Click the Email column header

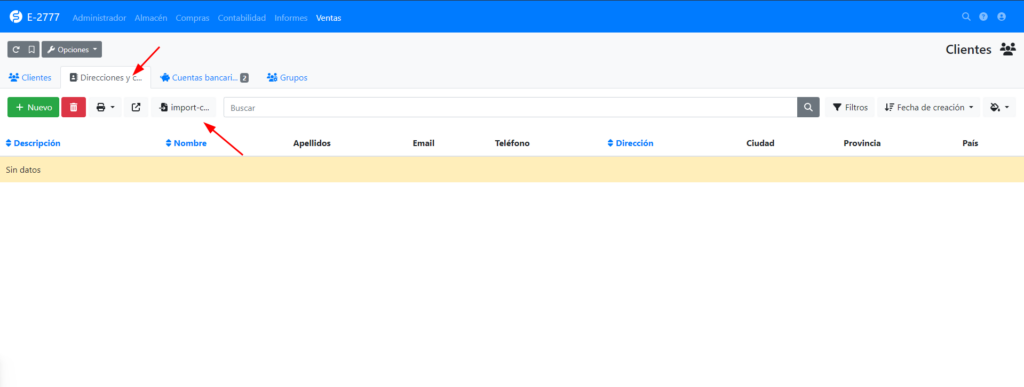(423, 143)
